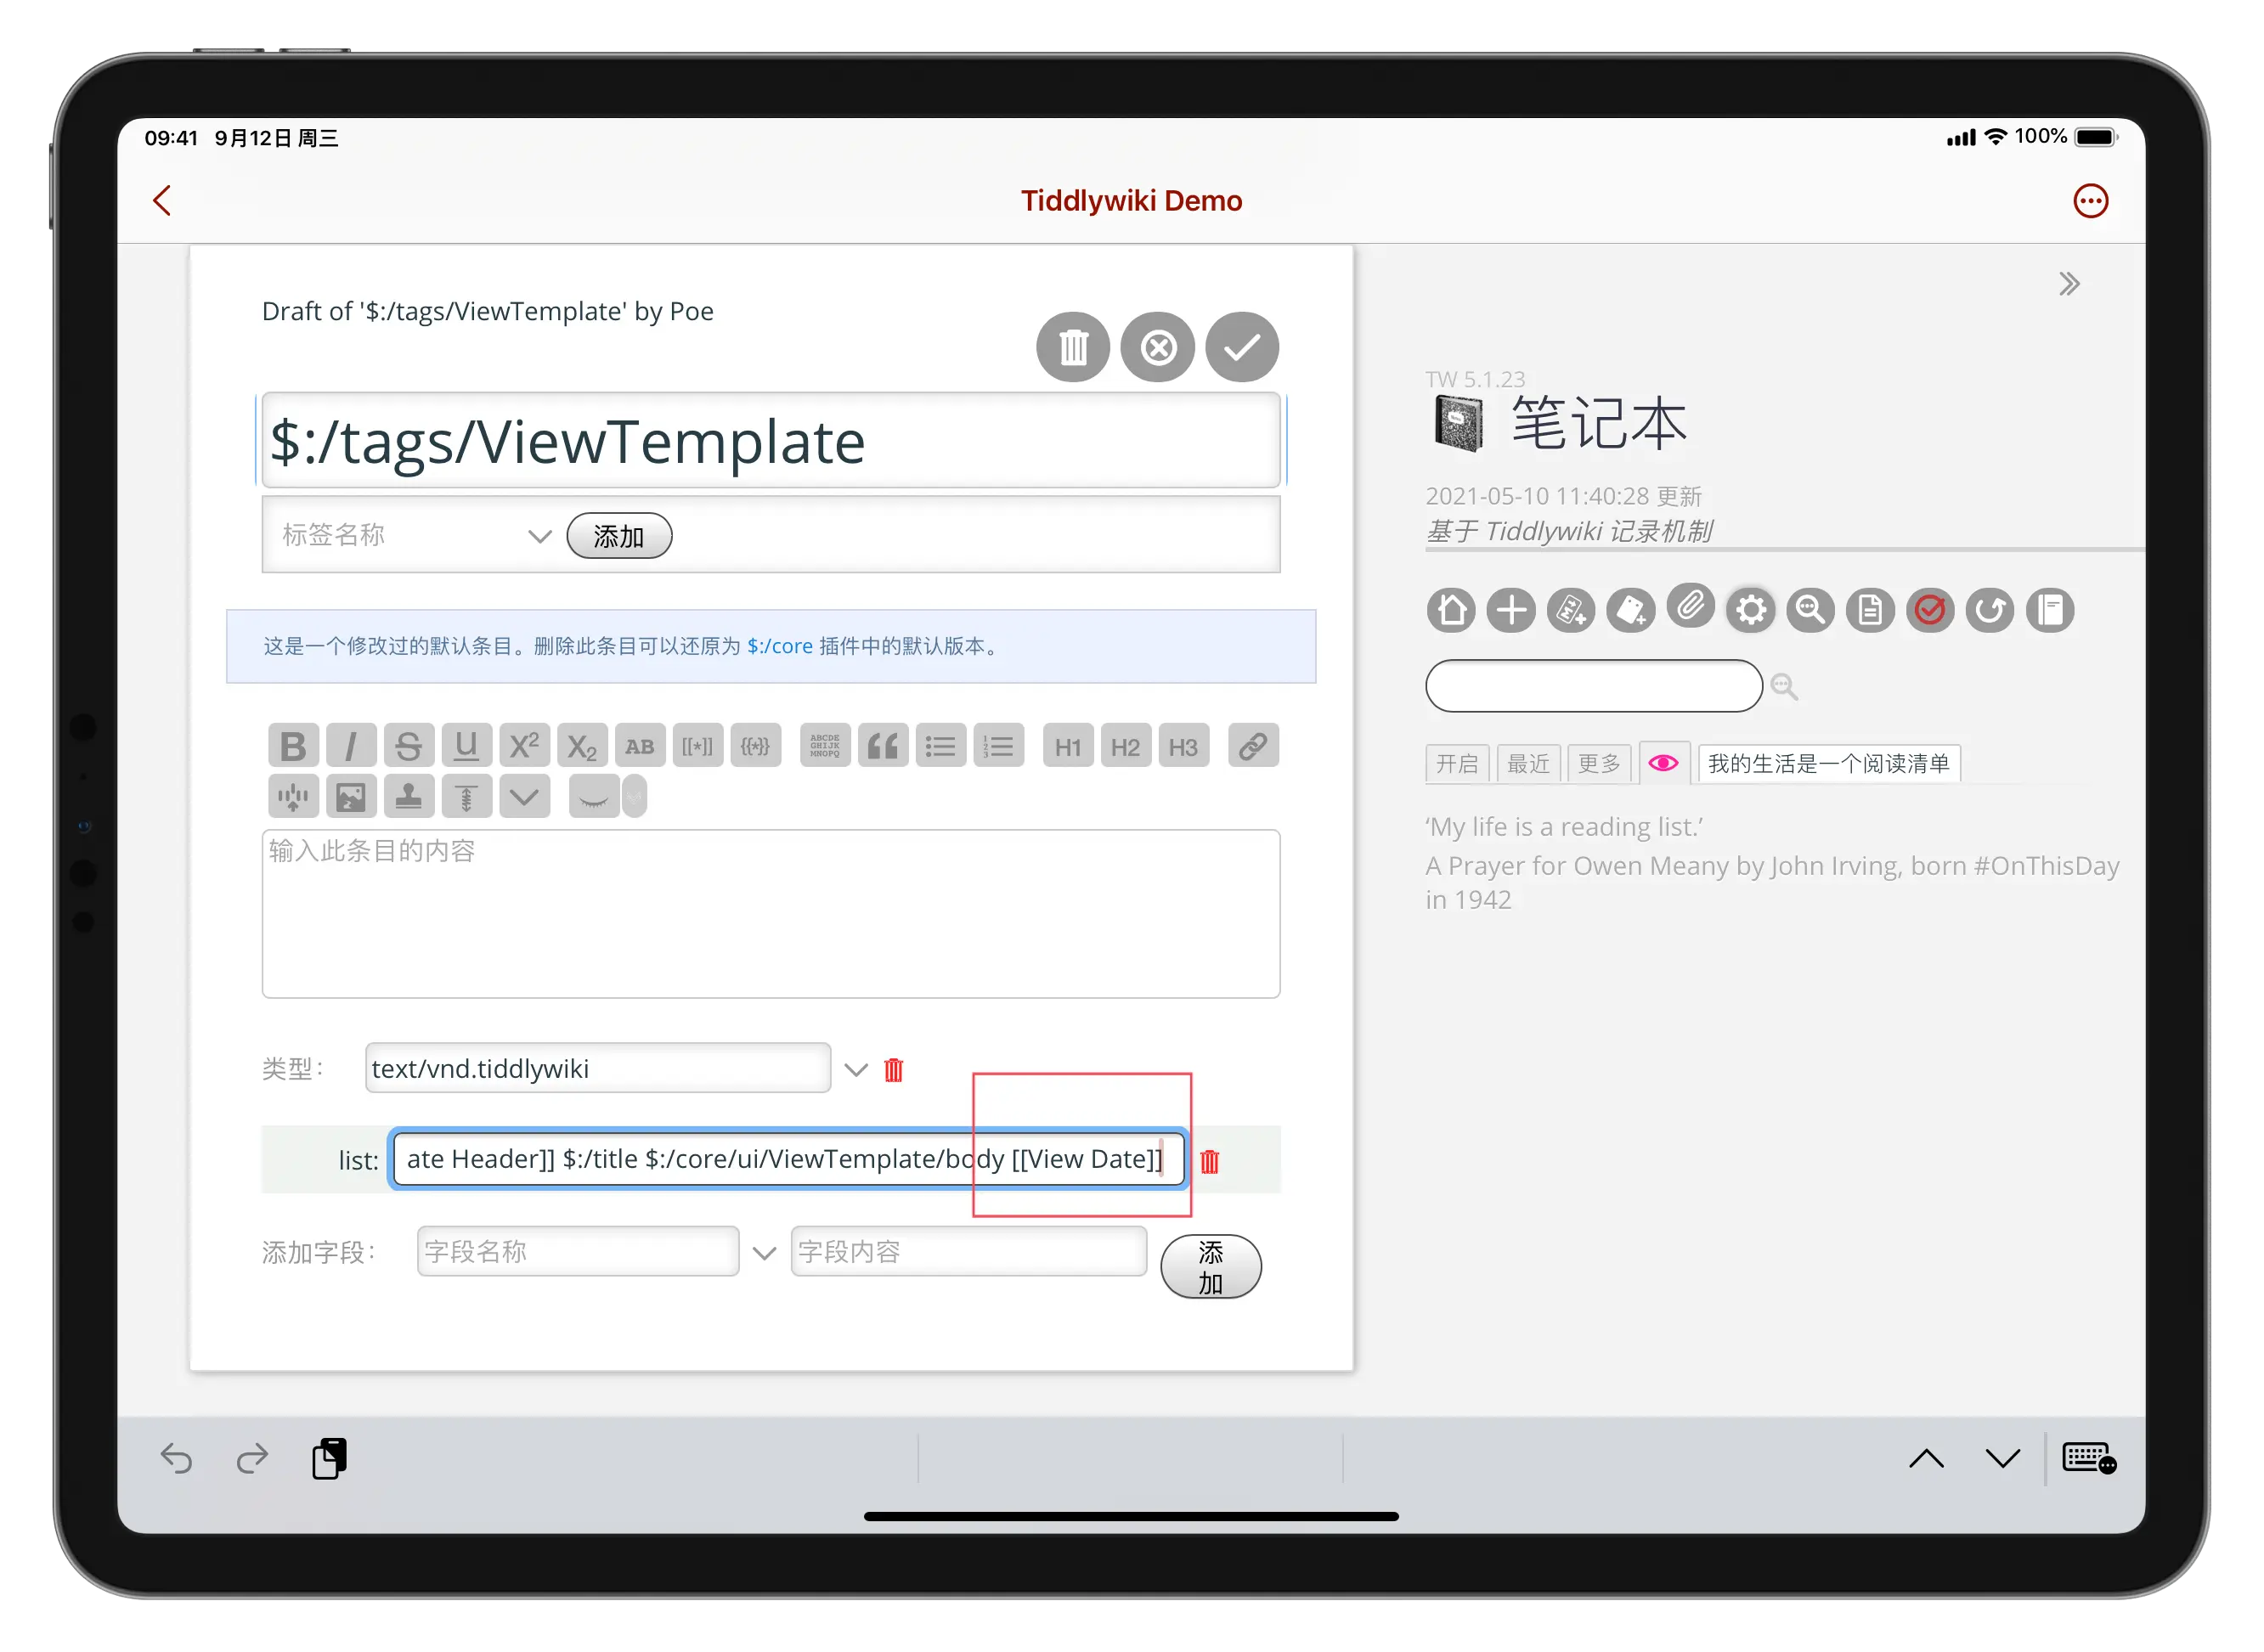Apply italic formatting
Viewport: 2264px width, 1652px height.
[351, 746]
